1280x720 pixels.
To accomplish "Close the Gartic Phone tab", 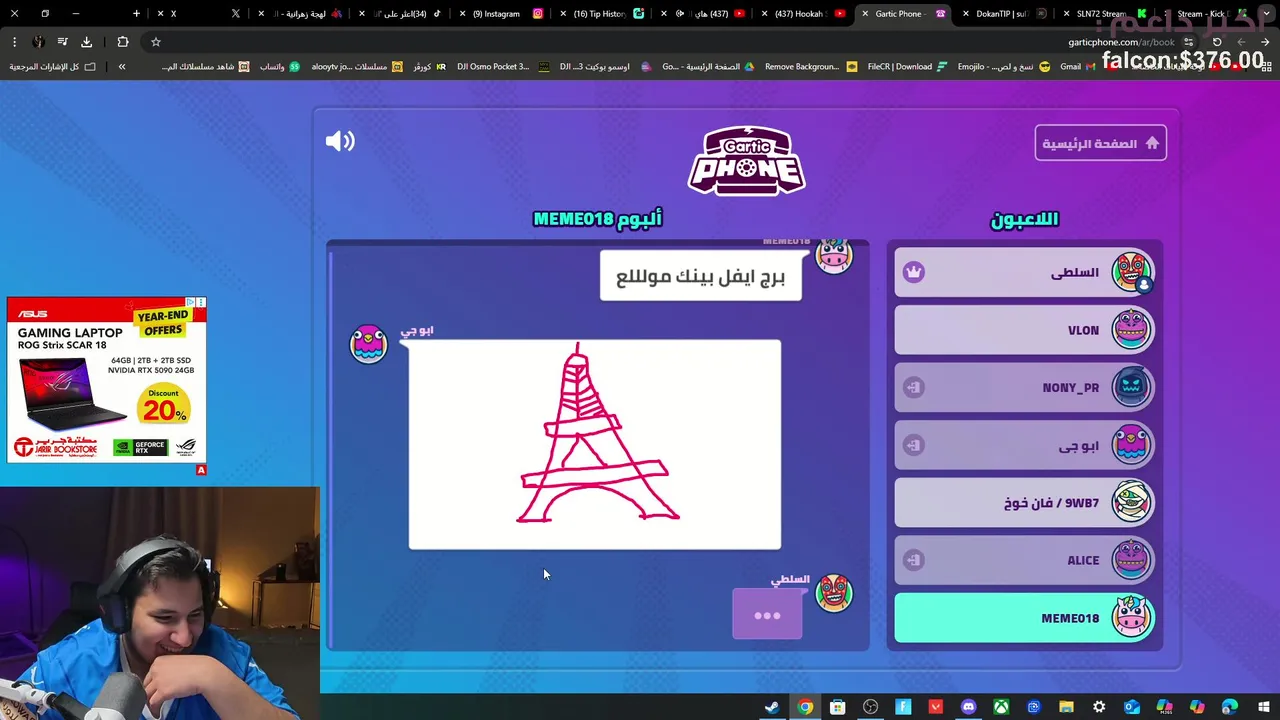I will (865, 14).
